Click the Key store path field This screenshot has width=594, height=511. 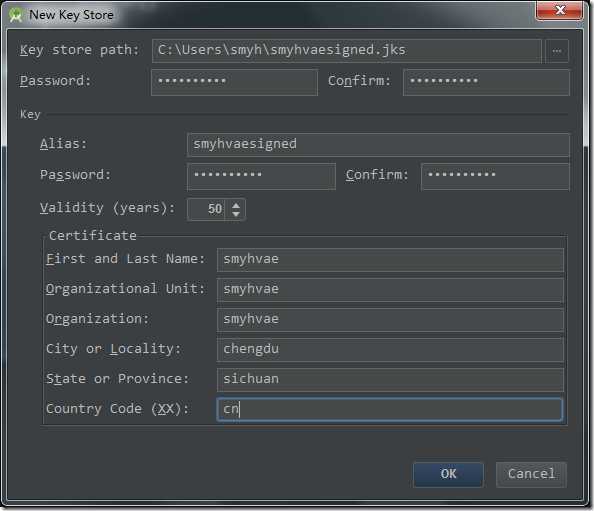click(347, 51)
